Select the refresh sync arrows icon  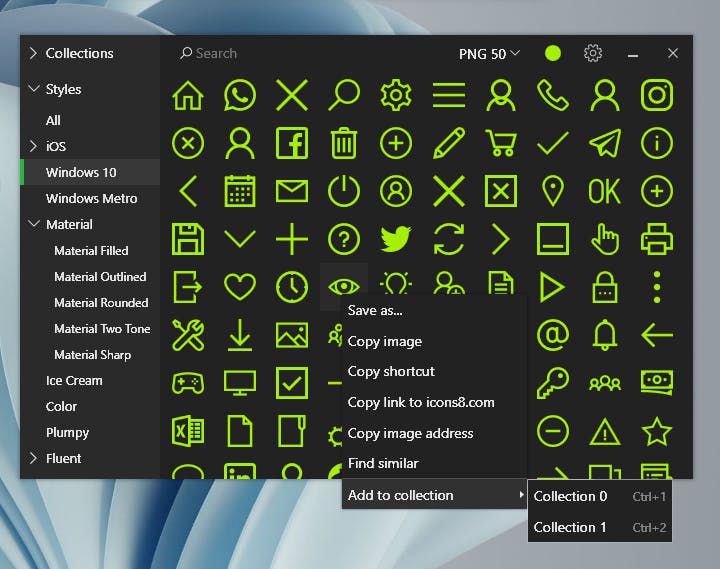(x=449, y=239)
